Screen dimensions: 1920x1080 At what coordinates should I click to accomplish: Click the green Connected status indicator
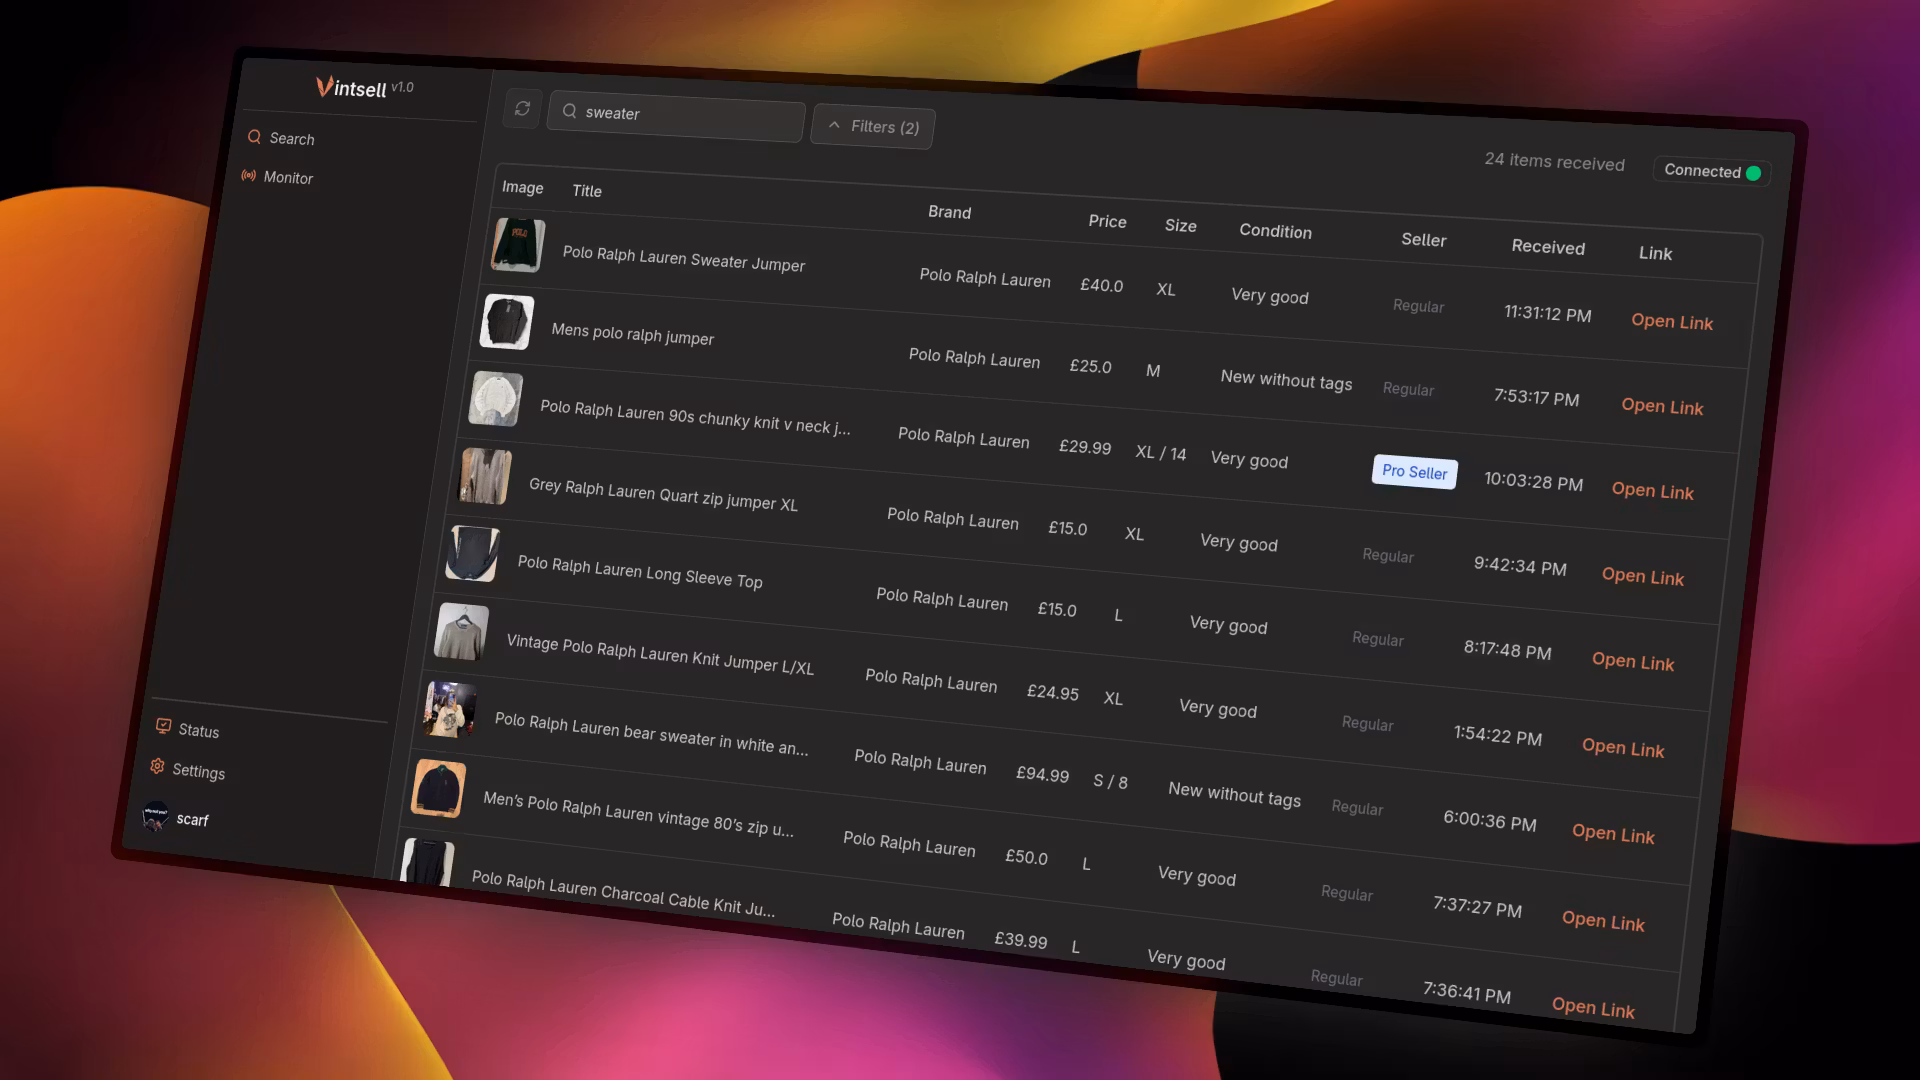tap(1752, 173)
